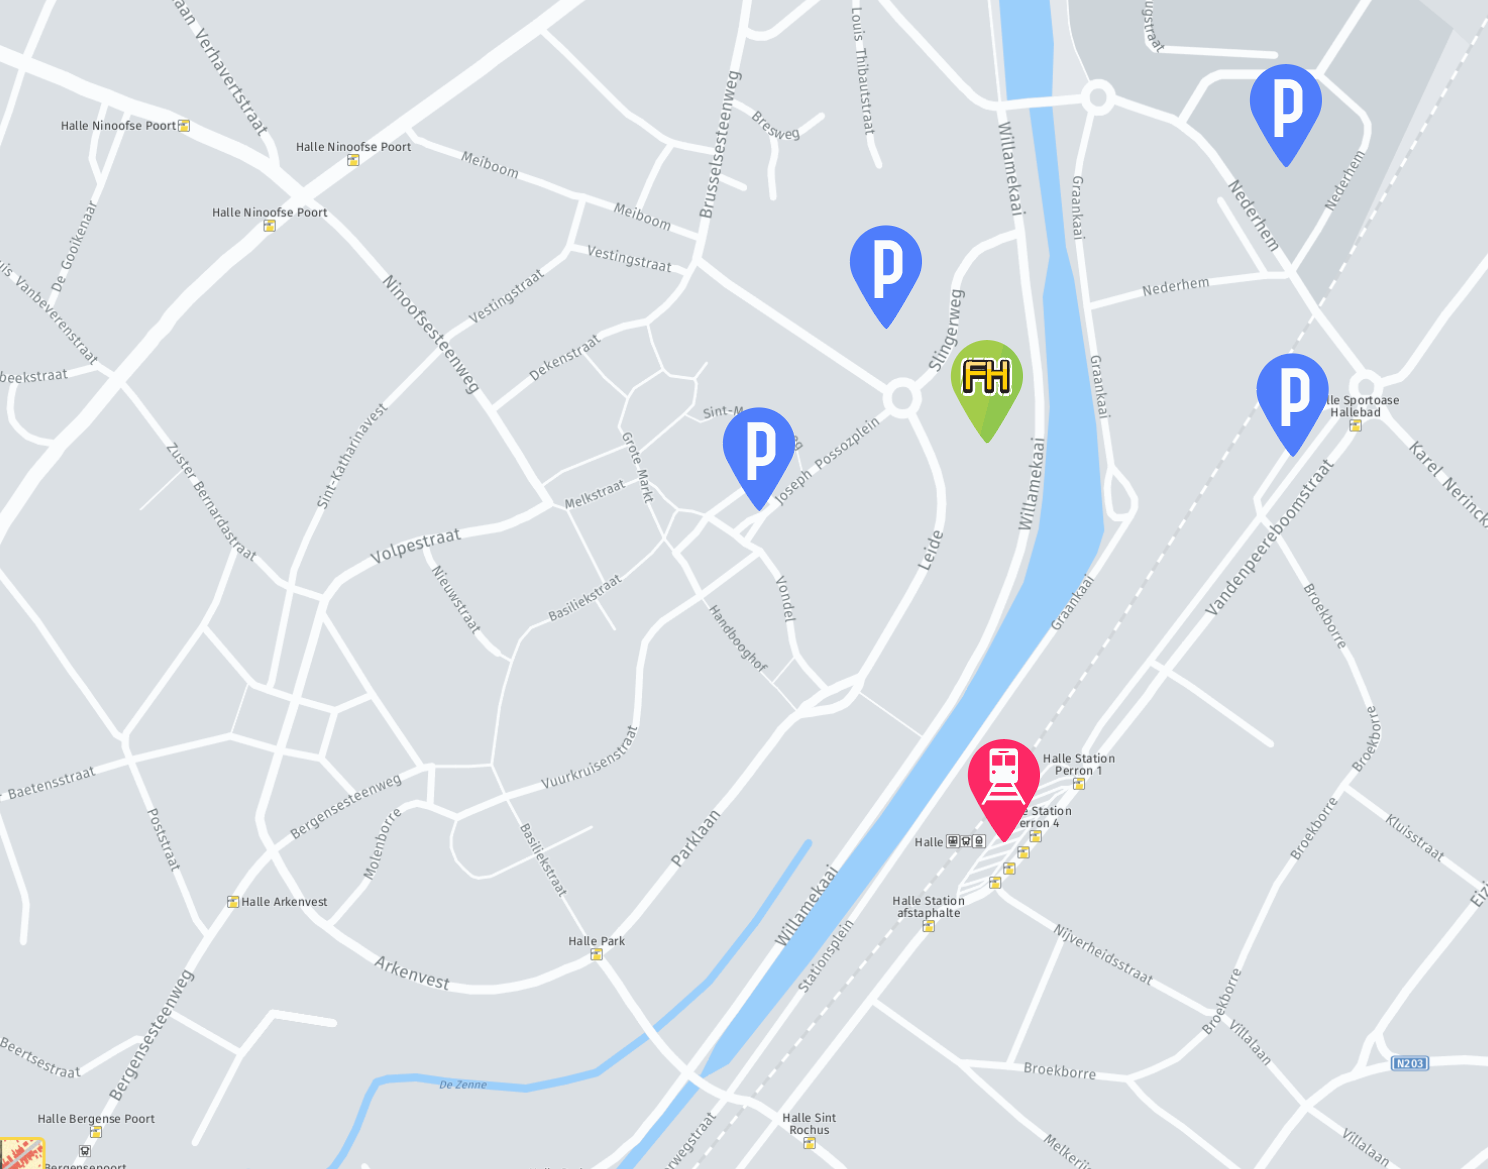Click the Volpestraat street label
The image size is (1488, 1169).
416,546
